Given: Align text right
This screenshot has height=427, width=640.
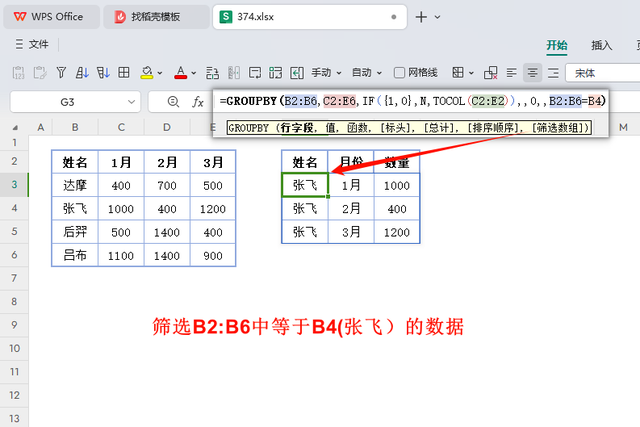Looking at the screenshot, I should (x=553, y=73).
